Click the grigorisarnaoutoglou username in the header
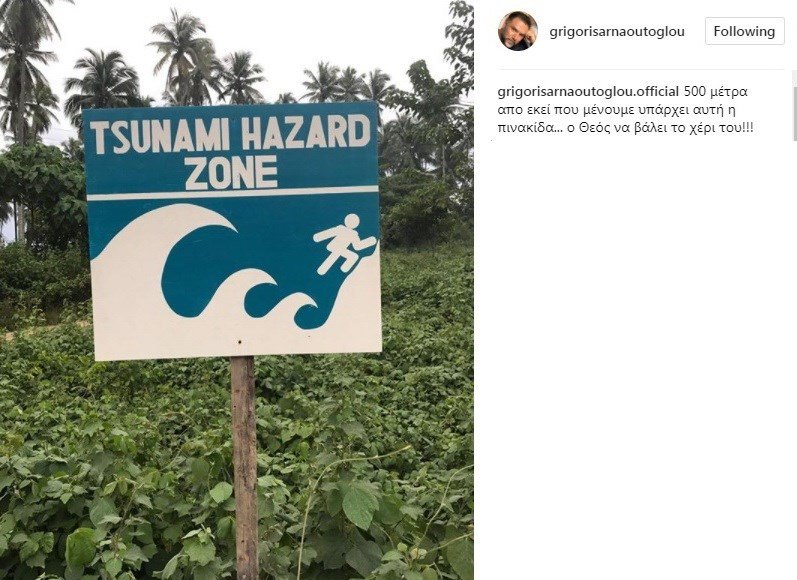This screenshot has width=797, height=580. [x=617, y=32]
